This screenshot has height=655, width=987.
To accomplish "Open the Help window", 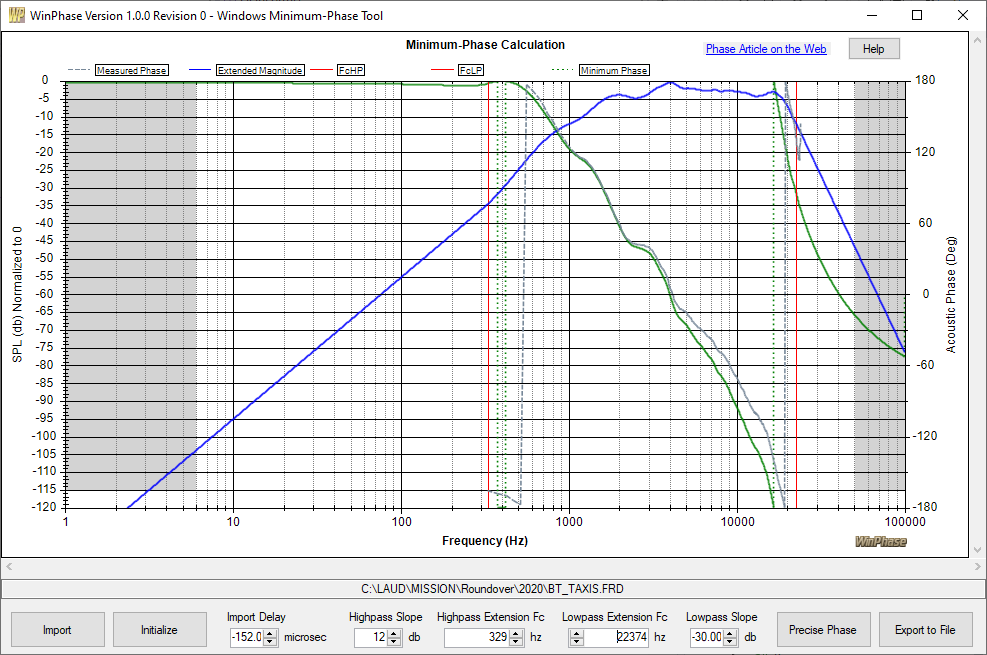I will (873, 48).
